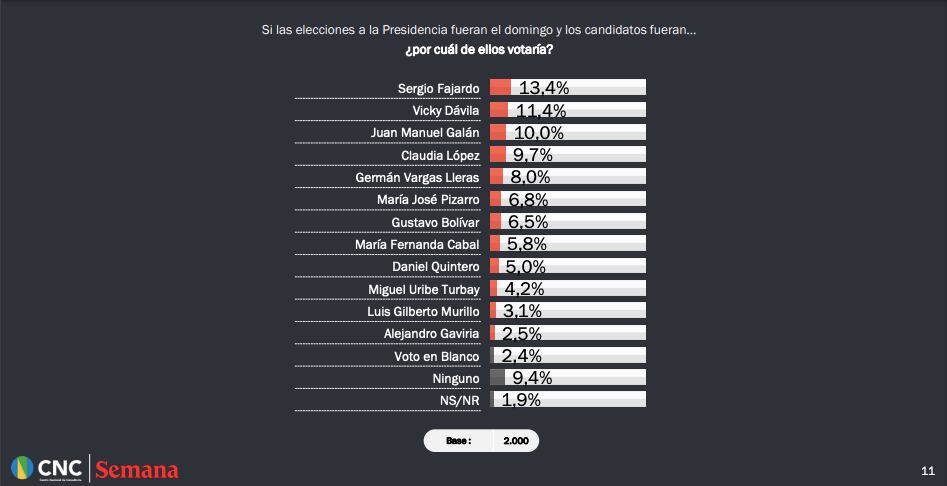This screenshot has width=947, height=486.
Task: Click the Base 2.000 pill
Action: 481,440
